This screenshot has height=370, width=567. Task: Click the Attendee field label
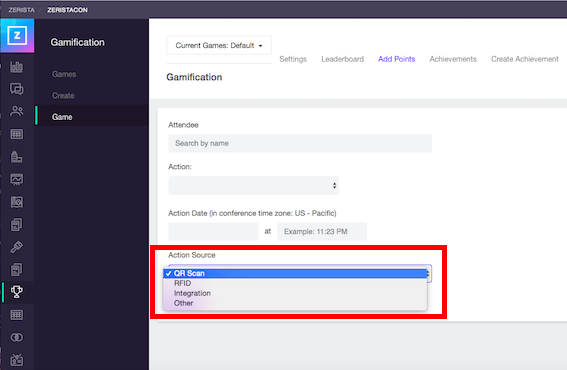(183, 125)
